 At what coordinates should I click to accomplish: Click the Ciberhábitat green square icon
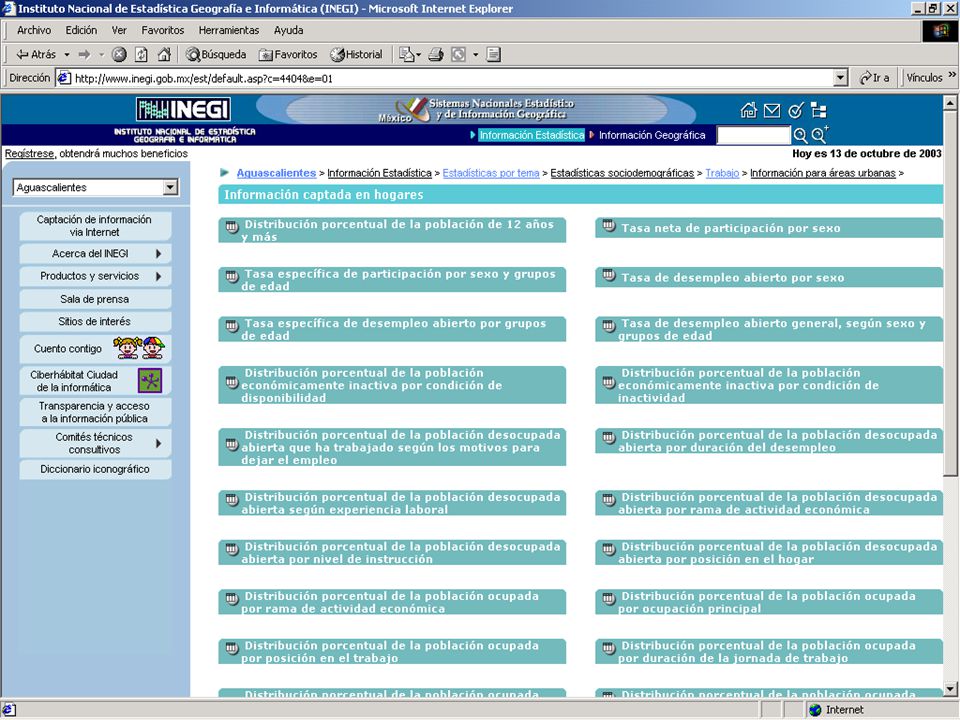[150, 381]
